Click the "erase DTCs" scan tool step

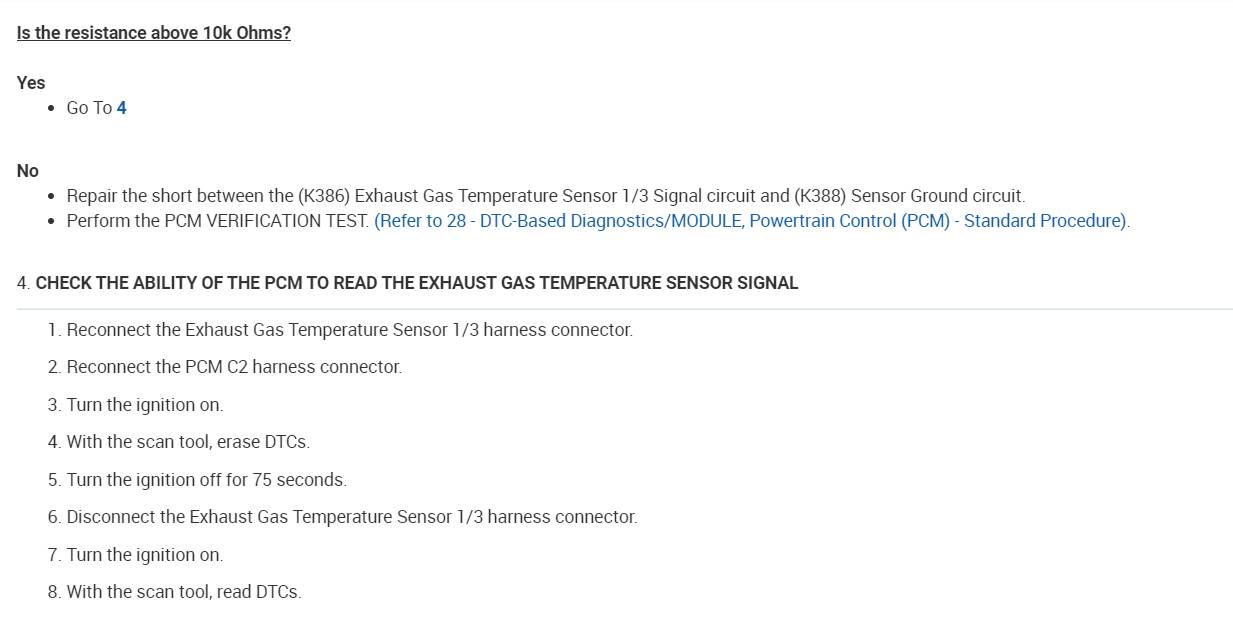point(188,442)
